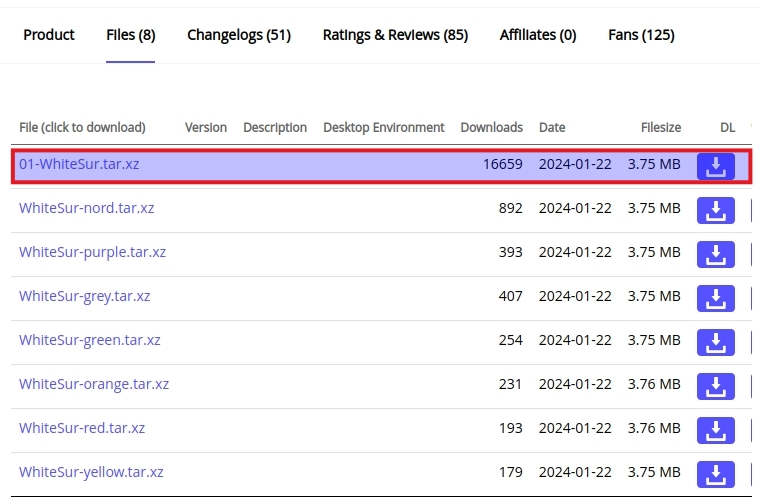The image size is (760, 503).
Task: Open the WhiteSur-grey.tar.xz file link
Action: pos(85,297)
